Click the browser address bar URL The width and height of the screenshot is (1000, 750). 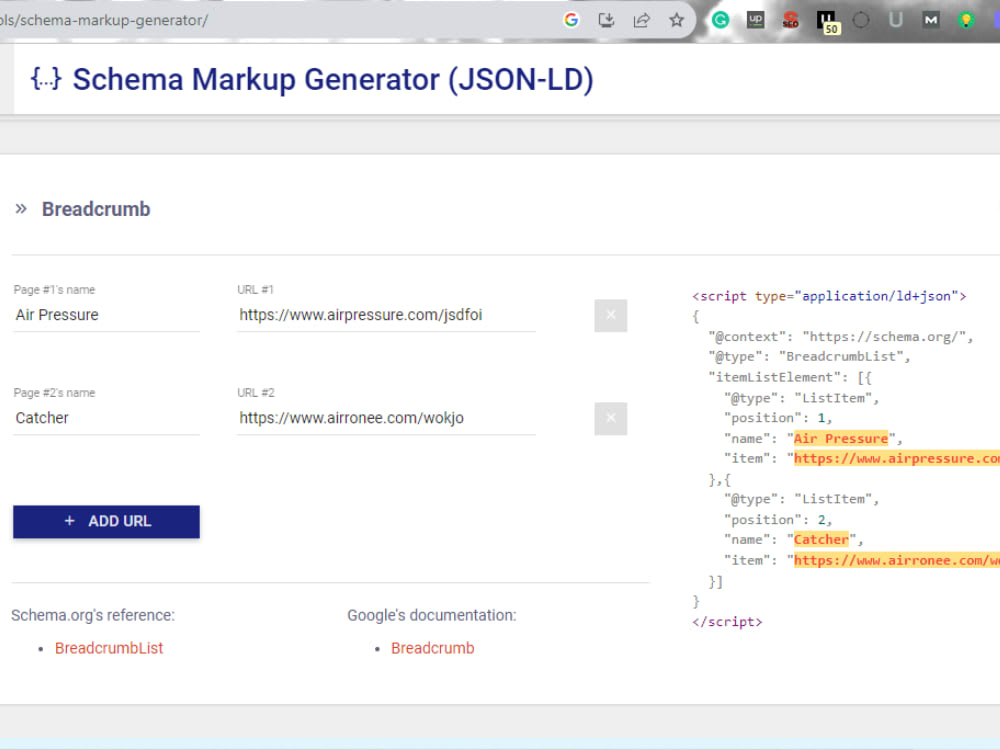click(x=104, y=20)
